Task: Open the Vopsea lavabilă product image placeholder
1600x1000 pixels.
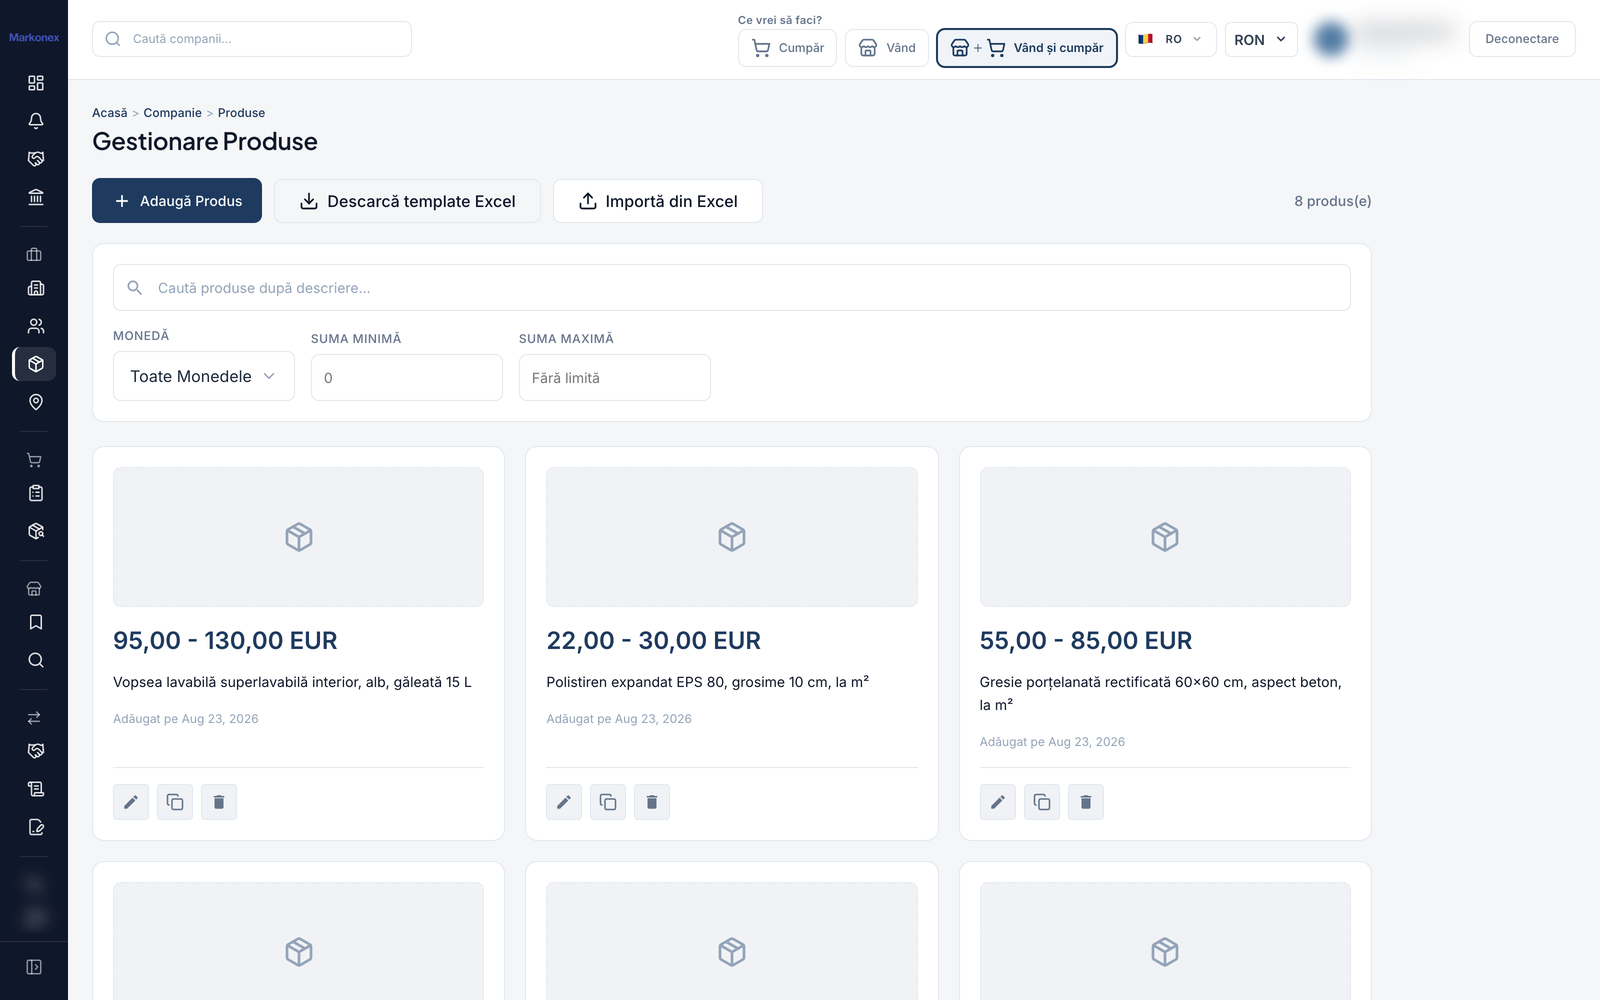Action: (298, 537)
